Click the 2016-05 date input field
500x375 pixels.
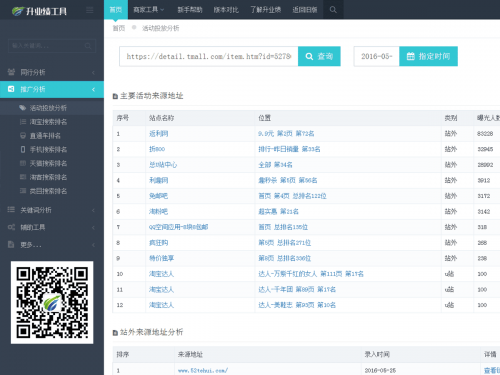point(376,56)
